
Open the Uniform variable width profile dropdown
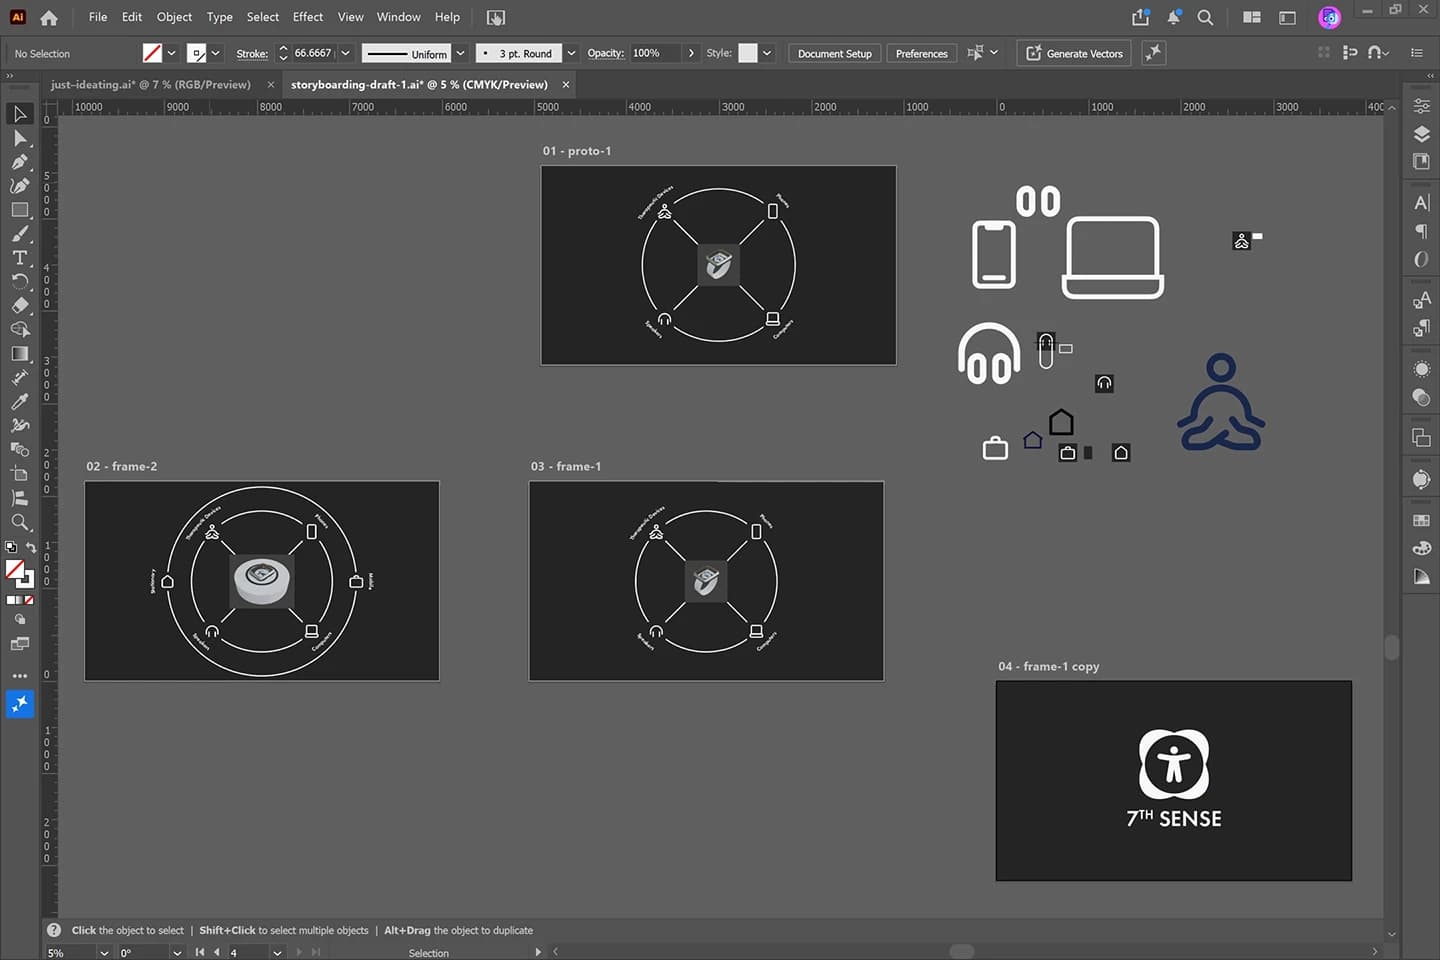[x=461, y=53]
